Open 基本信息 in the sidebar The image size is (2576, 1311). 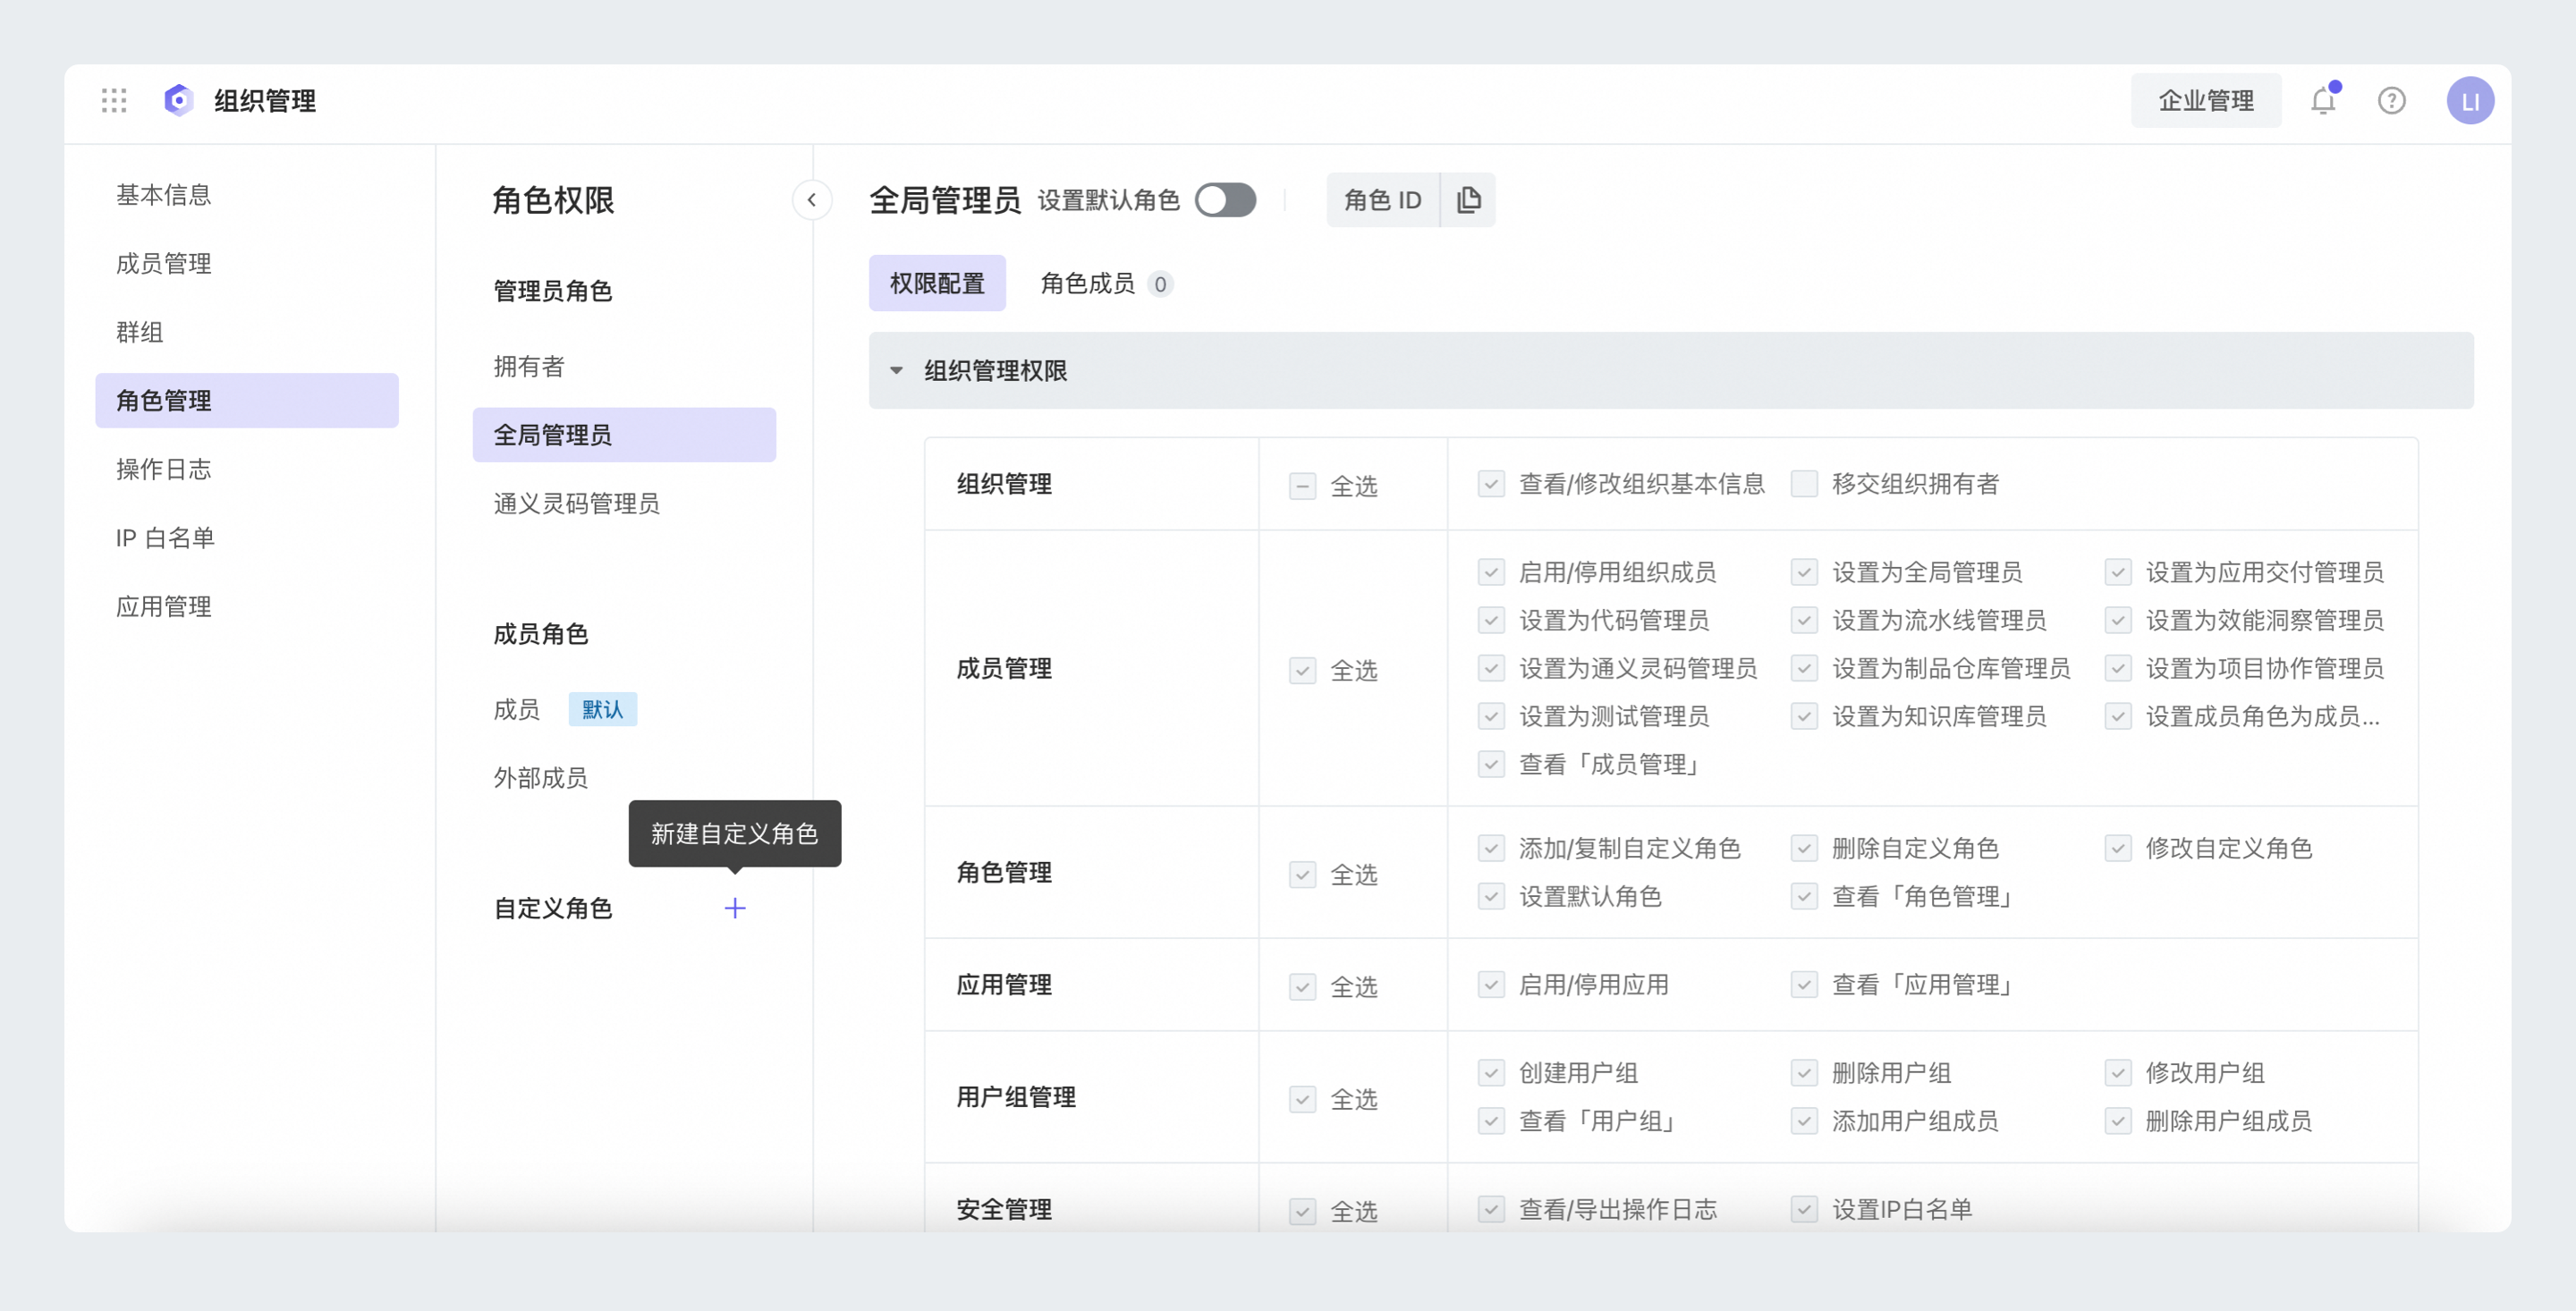(x=247, y=195)
